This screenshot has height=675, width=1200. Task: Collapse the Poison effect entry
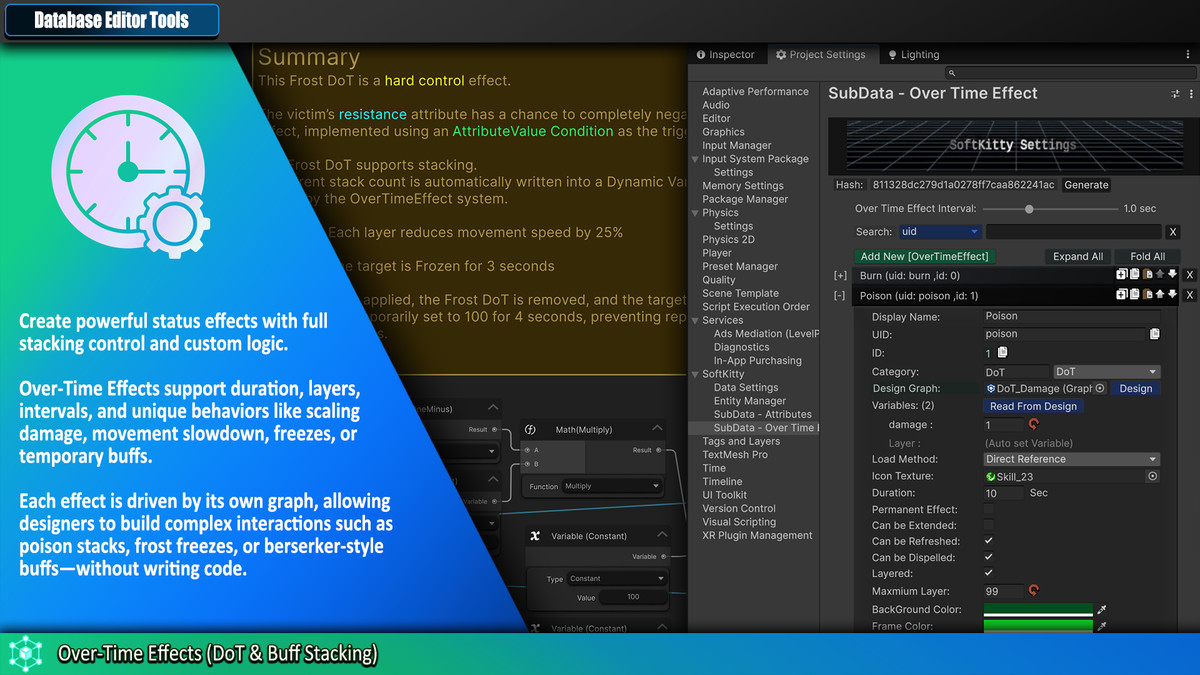(840, 293)
